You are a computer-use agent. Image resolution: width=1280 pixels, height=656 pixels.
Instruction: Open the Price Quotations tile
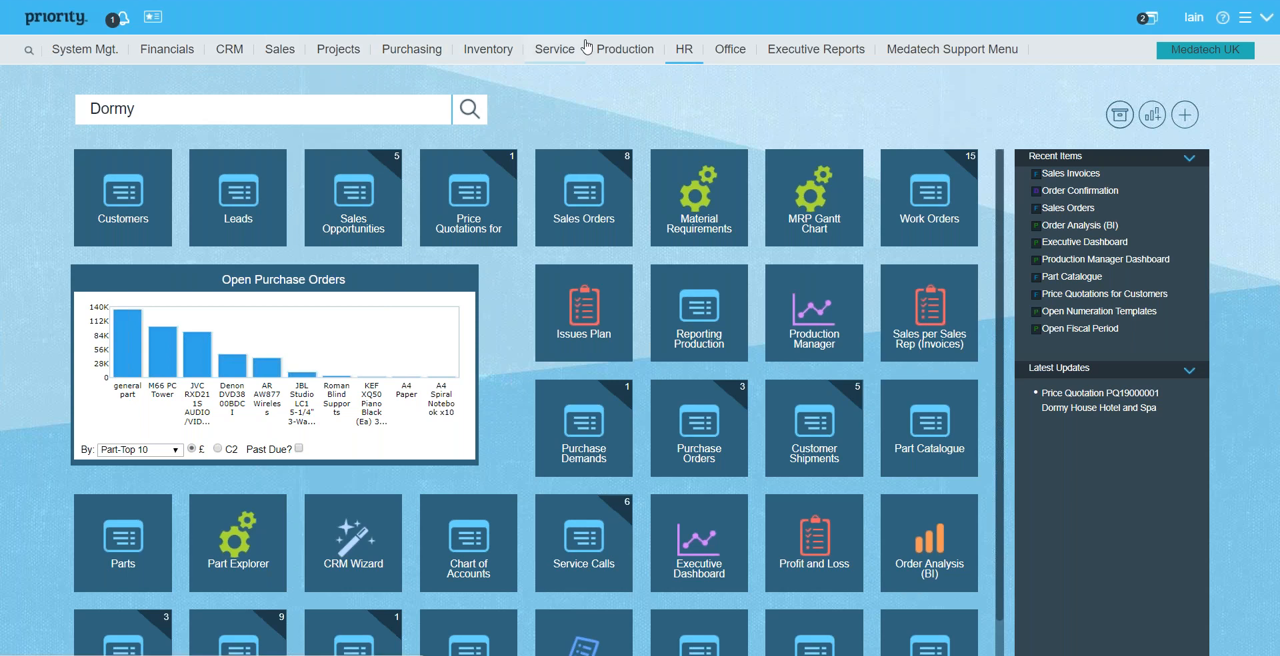click(469, 198)
